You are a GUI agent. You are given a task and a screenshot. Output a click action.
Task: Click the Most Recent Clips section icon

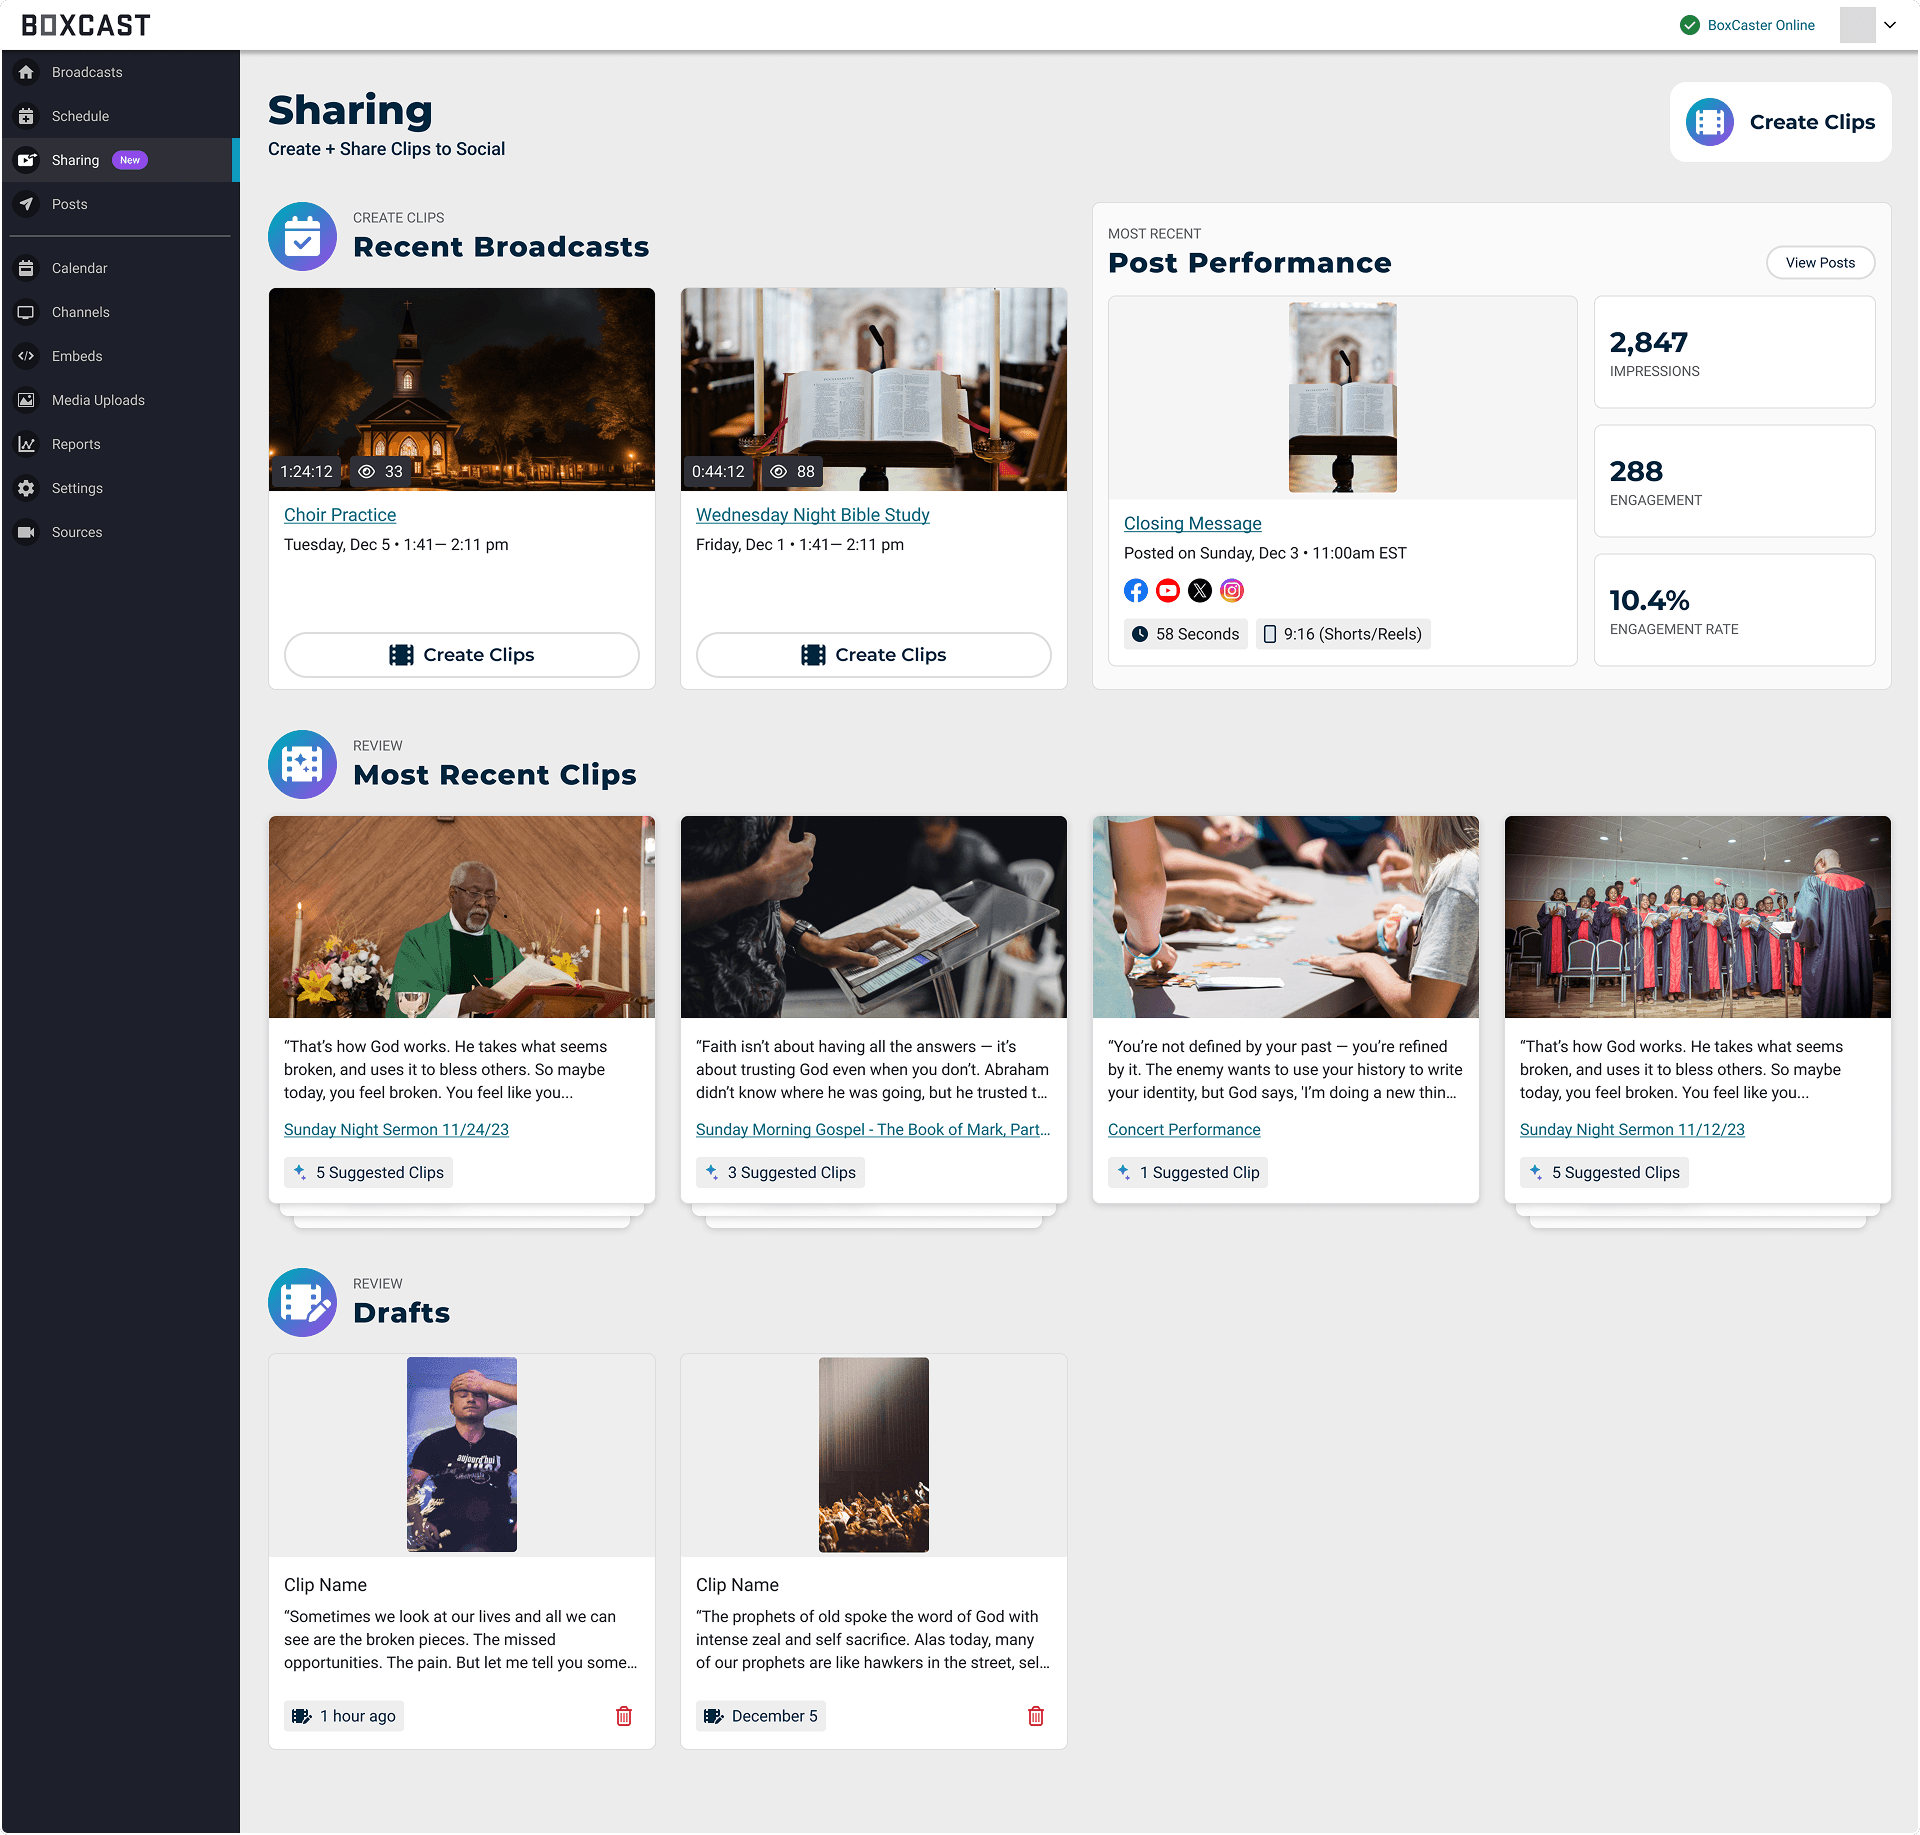(302, 765)
